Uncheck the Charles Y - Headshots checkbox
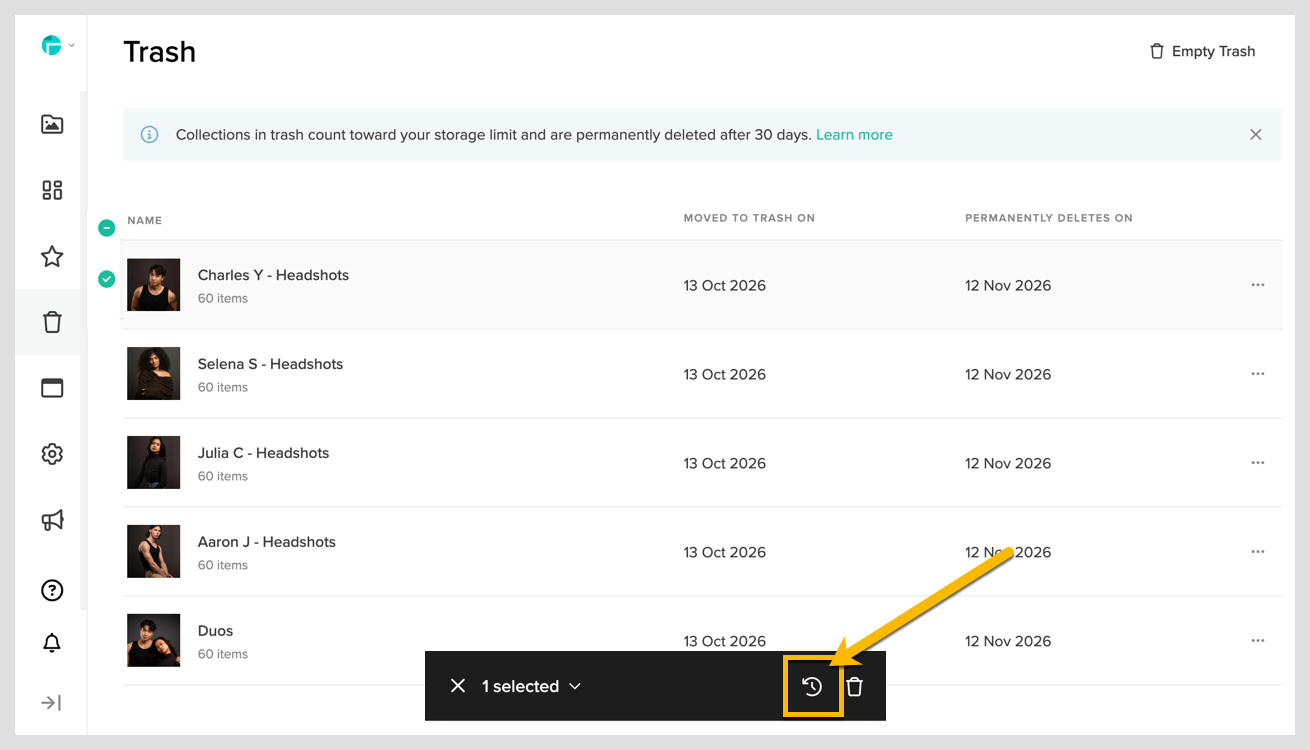The width and height of the screenshot is (1310, 750). click(x=107, y=279)
